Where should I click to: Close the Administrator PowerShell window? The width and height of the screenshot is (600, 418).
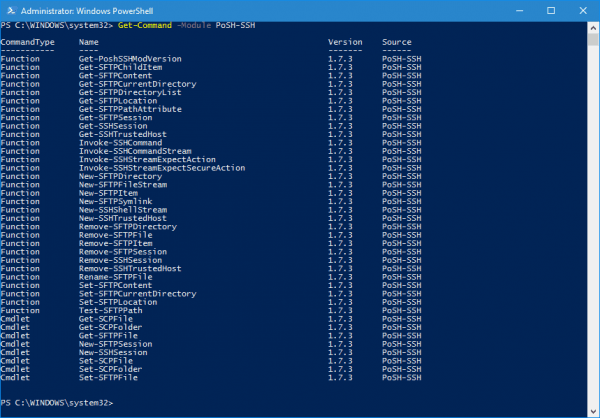coord(583,11)
